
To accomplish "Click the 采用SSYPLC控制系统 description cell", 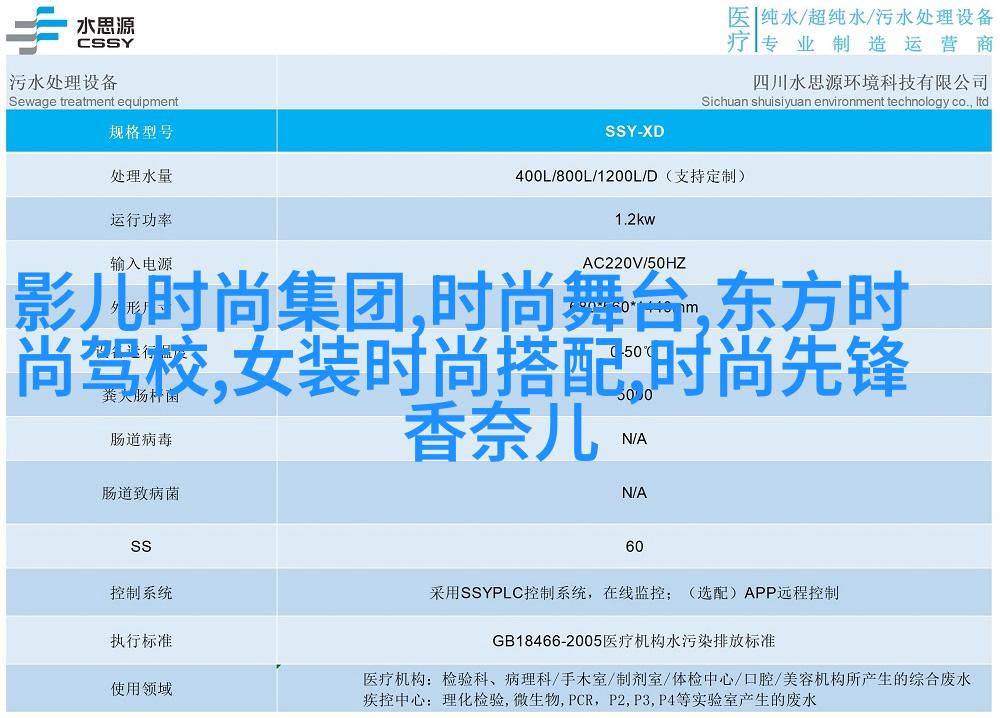I will (634, 593).
